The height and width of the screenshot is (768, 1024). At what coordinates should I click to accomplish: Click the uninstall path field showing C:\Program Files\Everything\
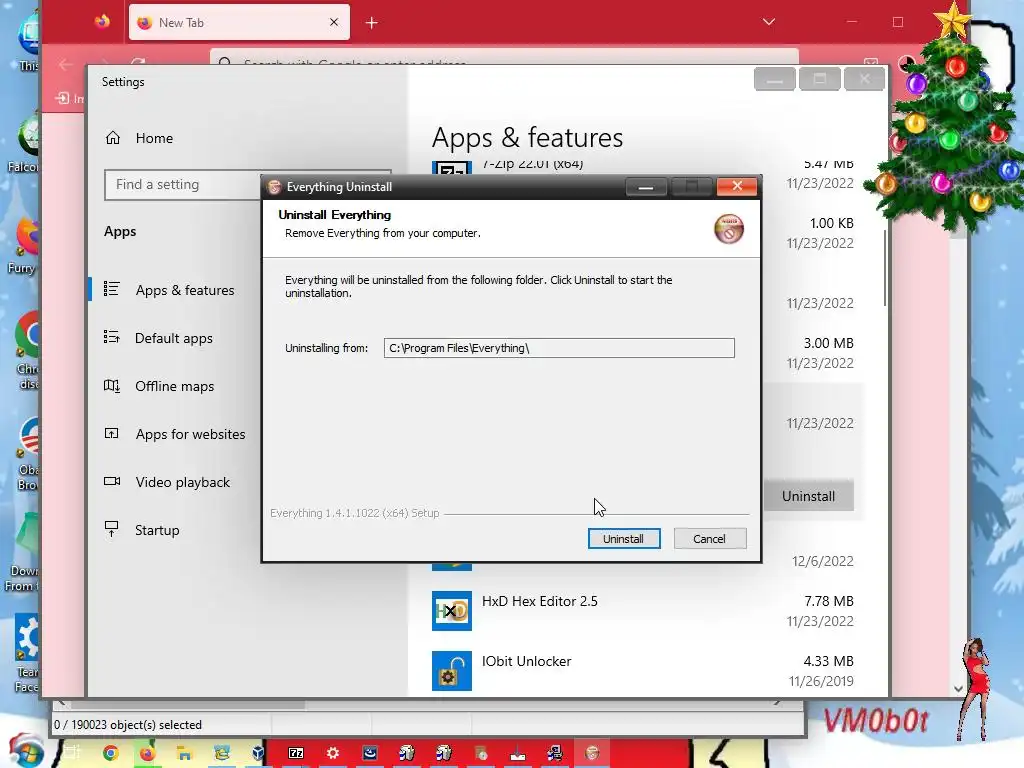(559, 348)
